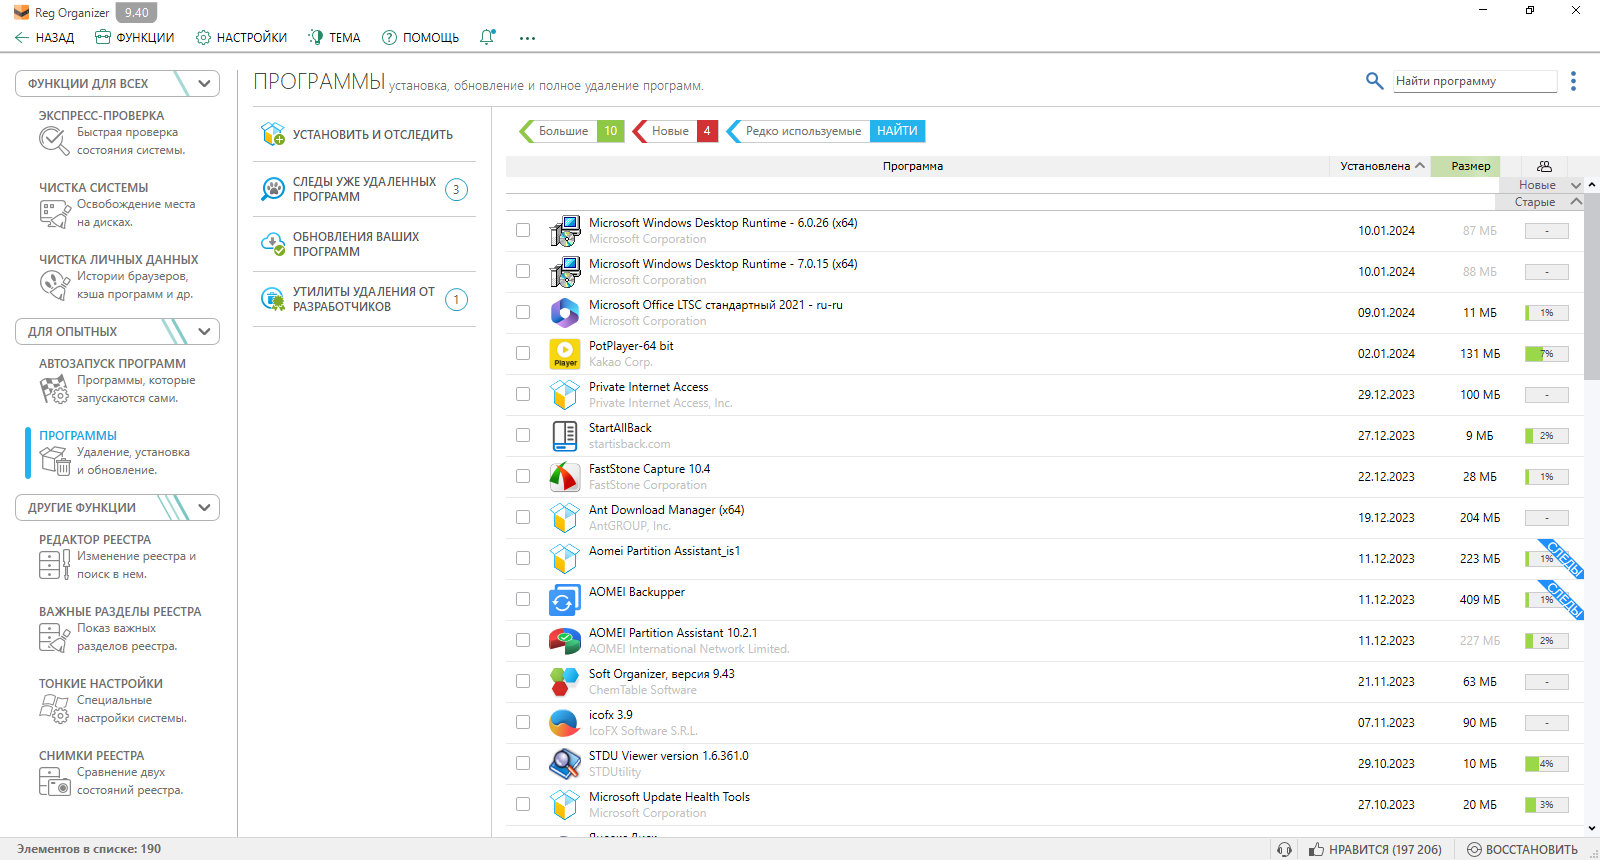Open the three-dots overflow menu in the top toolbar
The height and width of the screenshot is (860, 1600).
(527, 38)
